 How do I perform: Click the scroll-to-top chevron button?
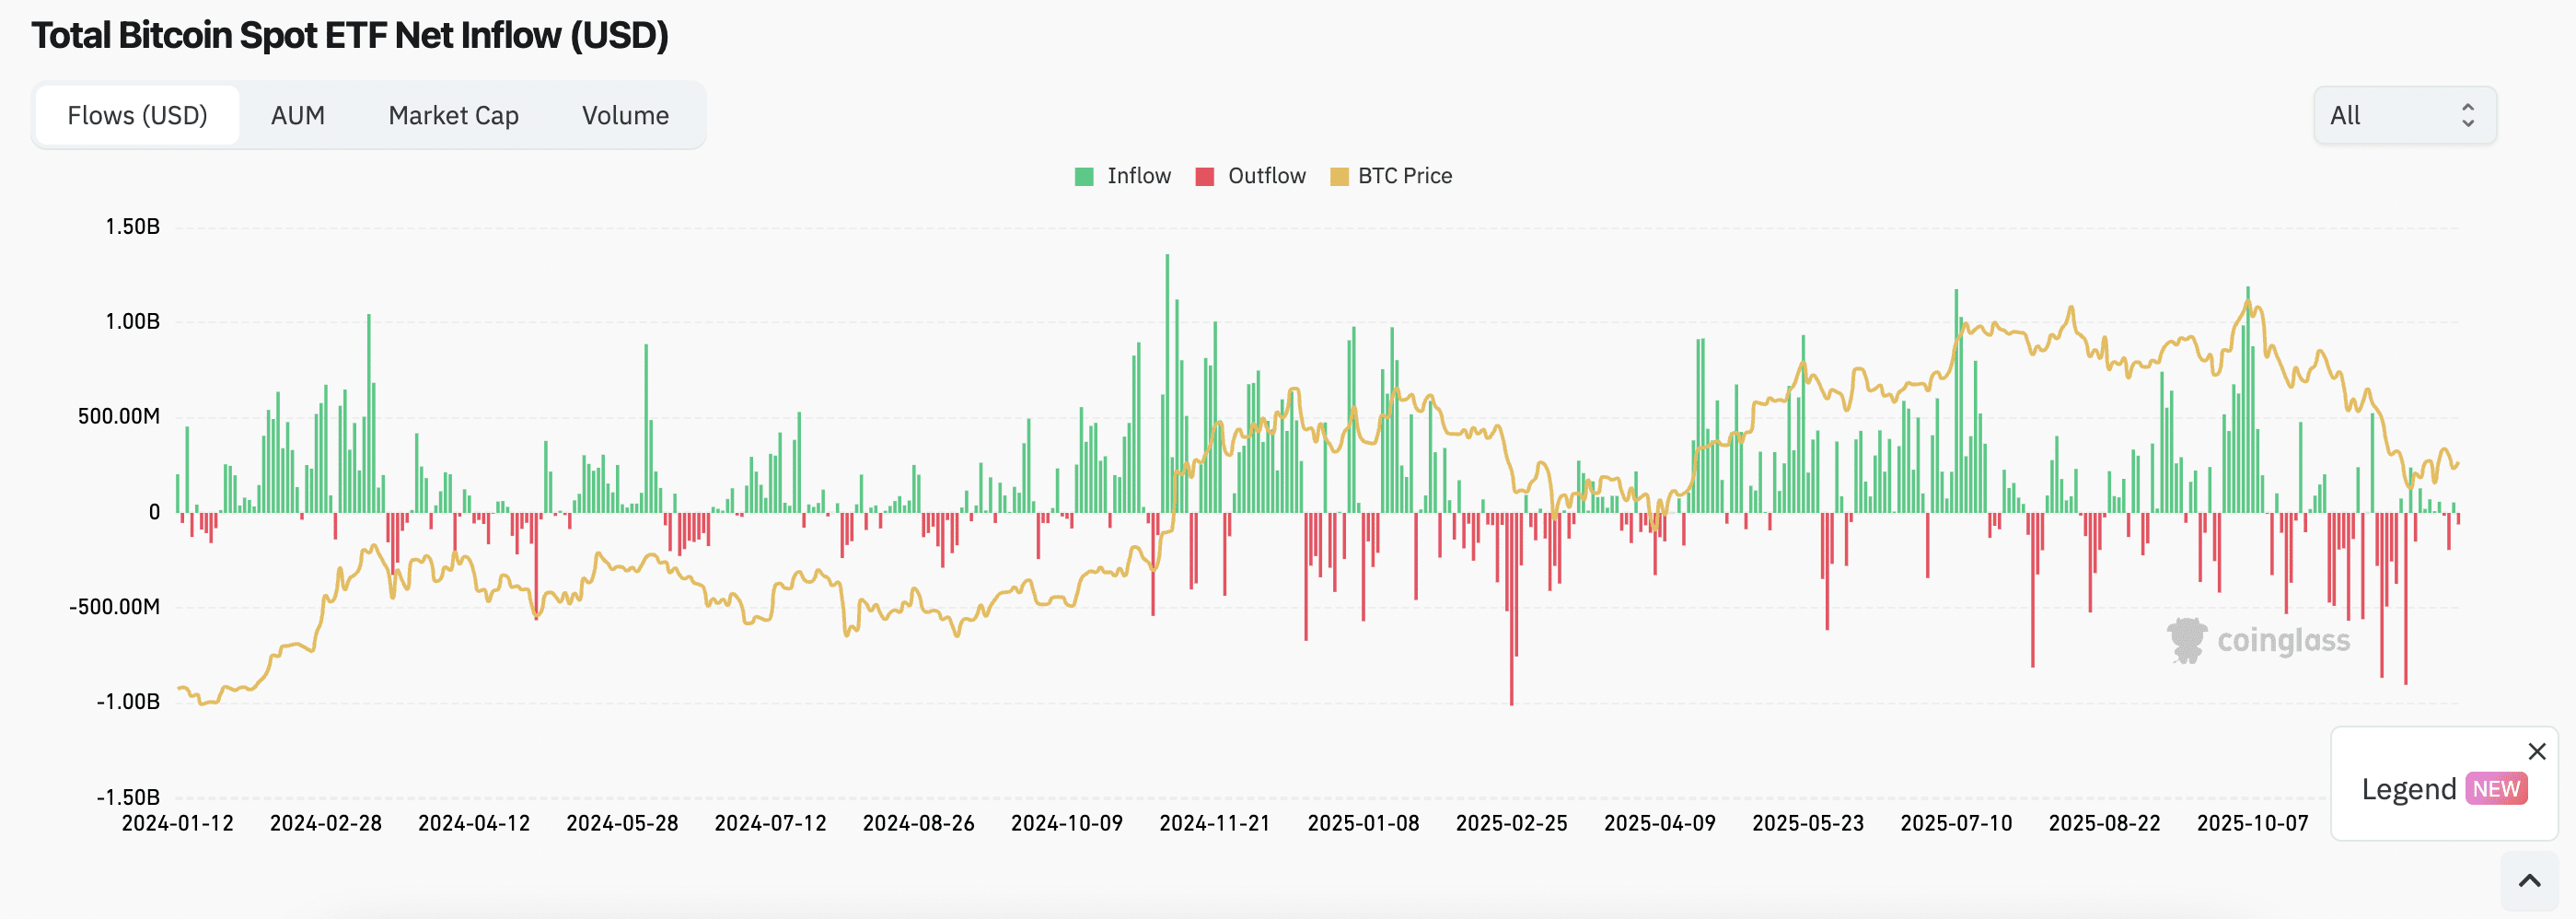pos(2529,881)
